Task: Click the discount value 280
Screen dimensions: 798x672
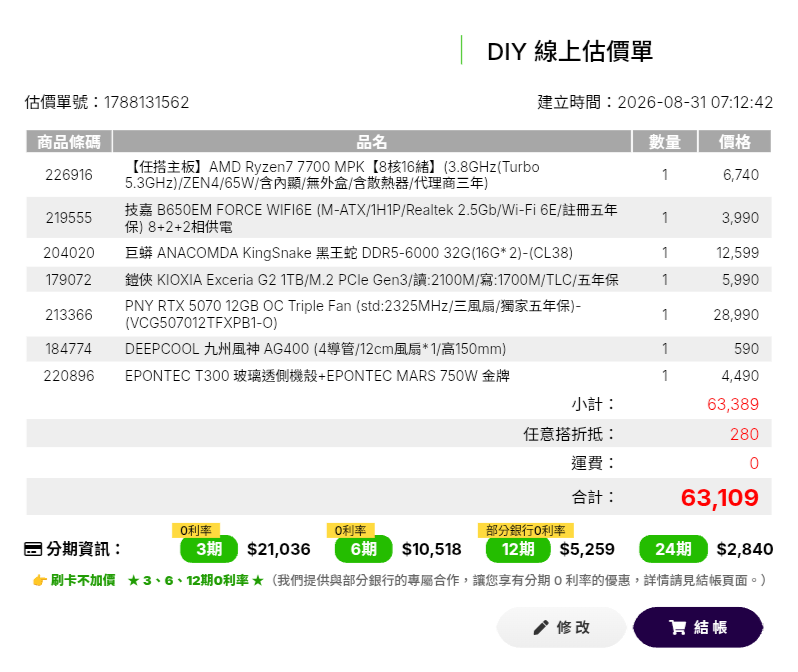Action: [x=745, y=434]
